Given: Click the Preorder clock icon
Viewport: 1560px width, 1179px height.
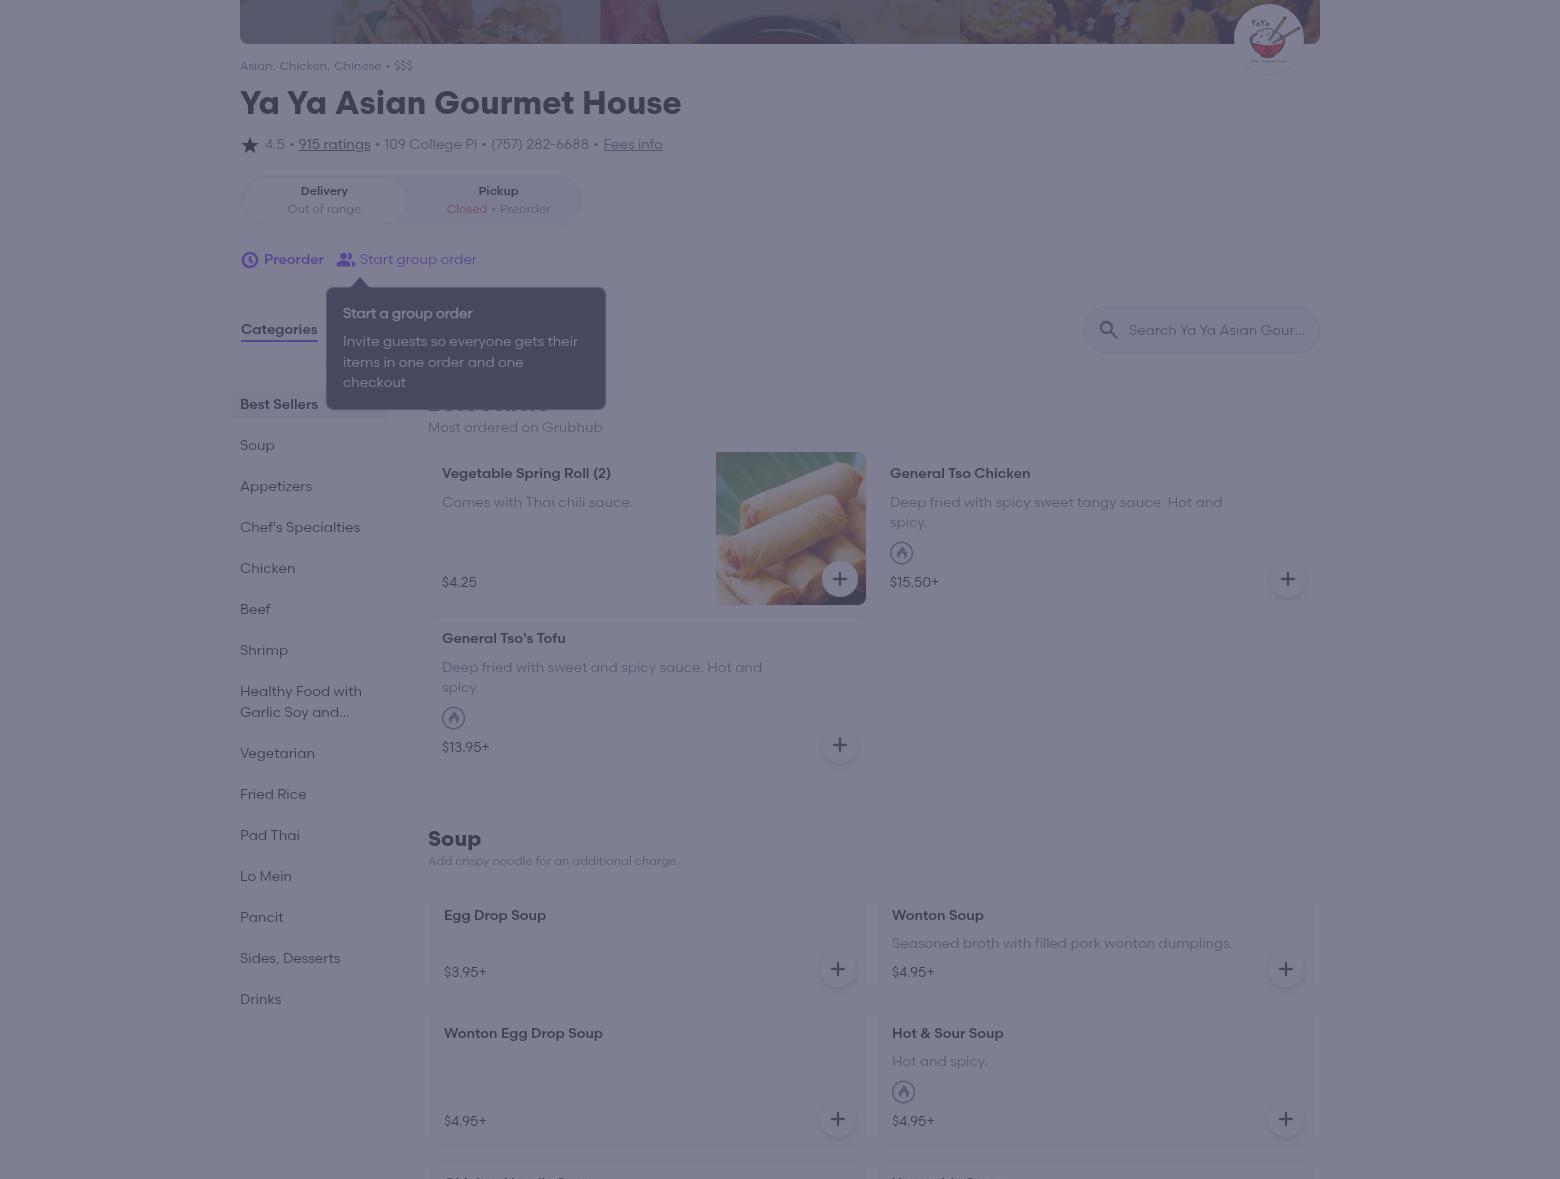Looking at the screenshot, I should (250, 260).
